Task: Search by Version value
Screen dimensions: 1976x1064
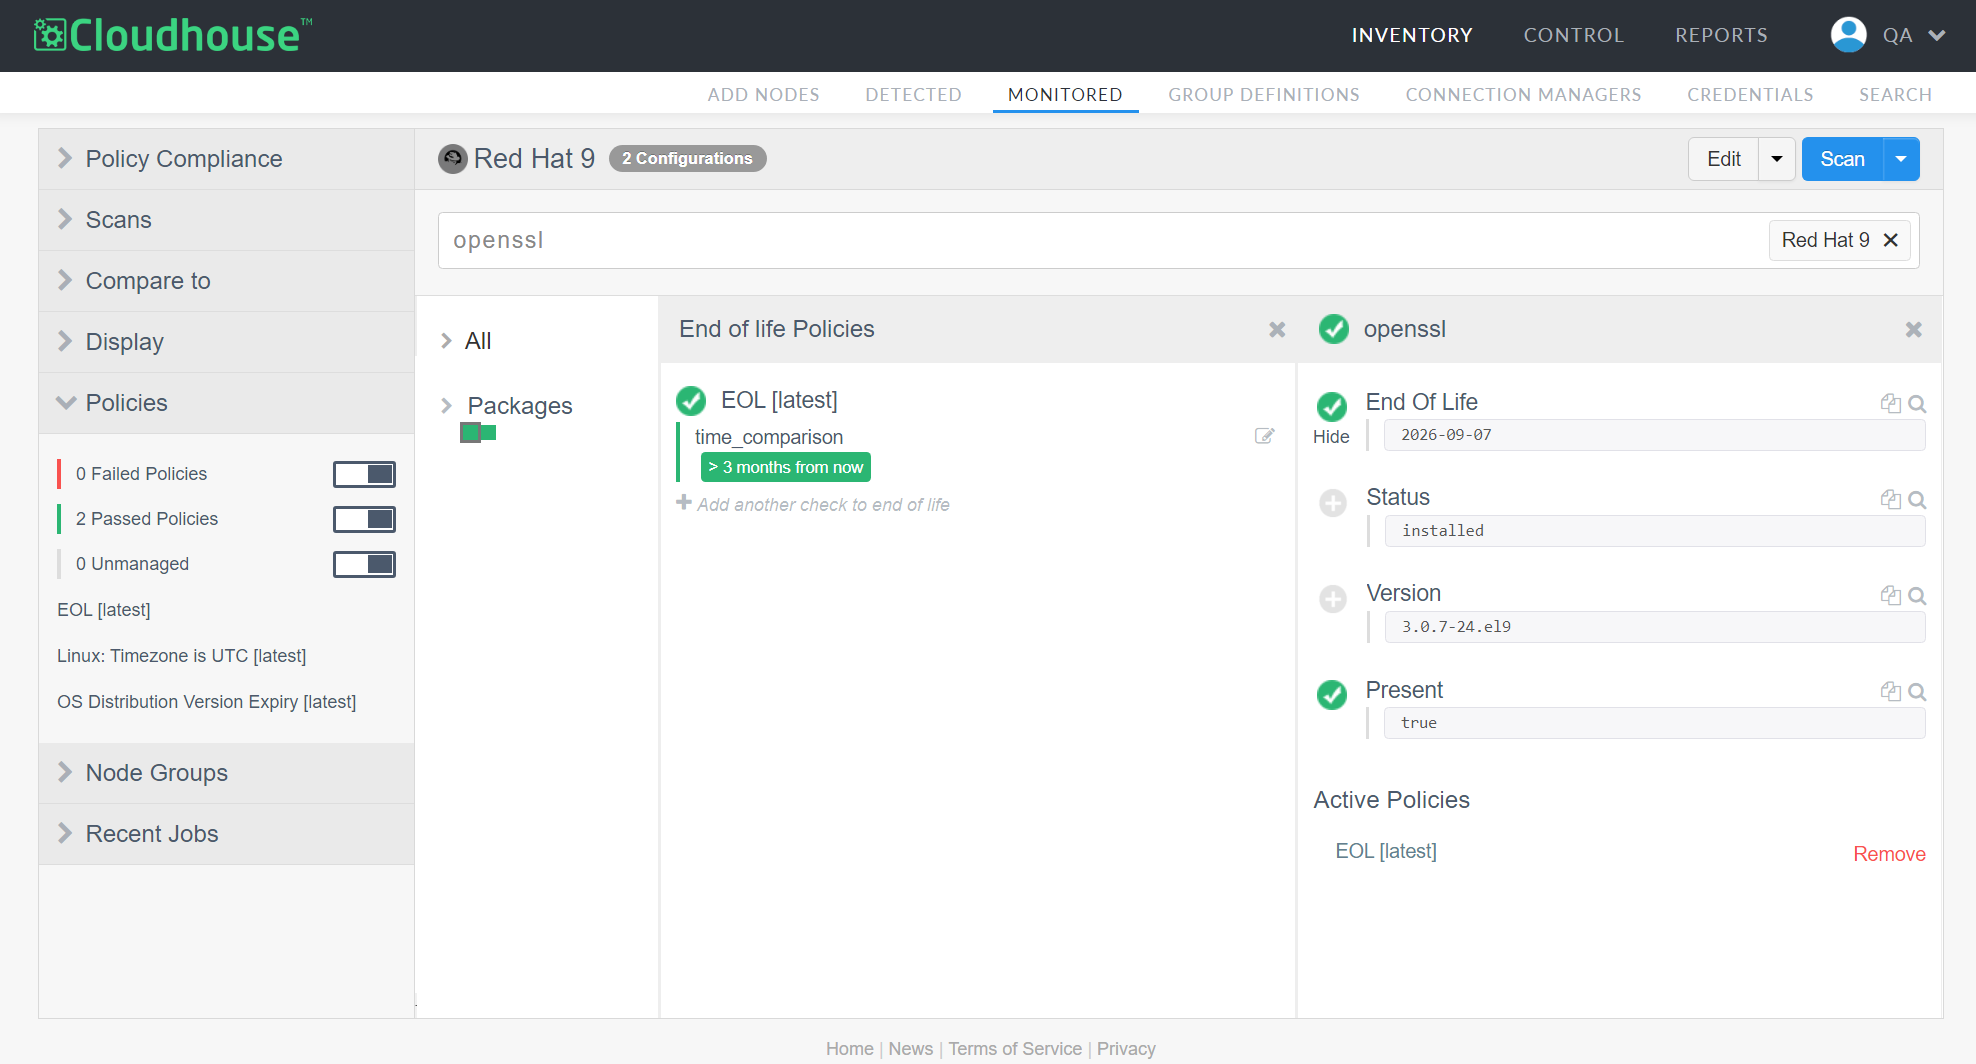Action: [1917, 596]
